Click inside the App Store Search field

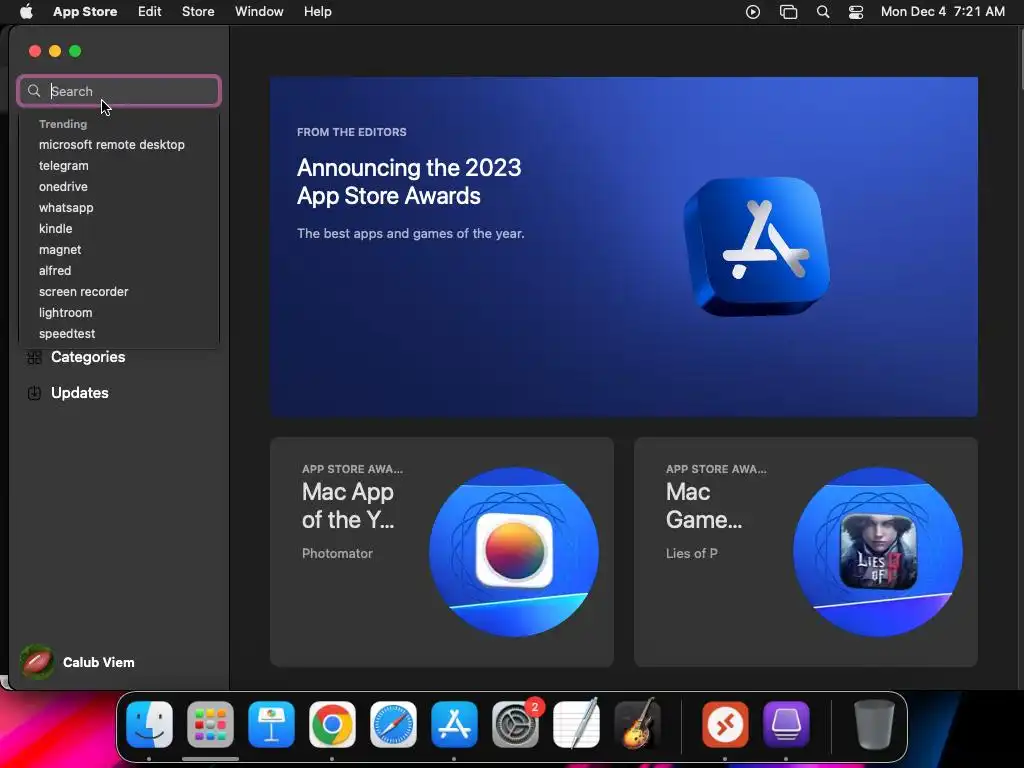pyautogui.click(x=119, y=91)
